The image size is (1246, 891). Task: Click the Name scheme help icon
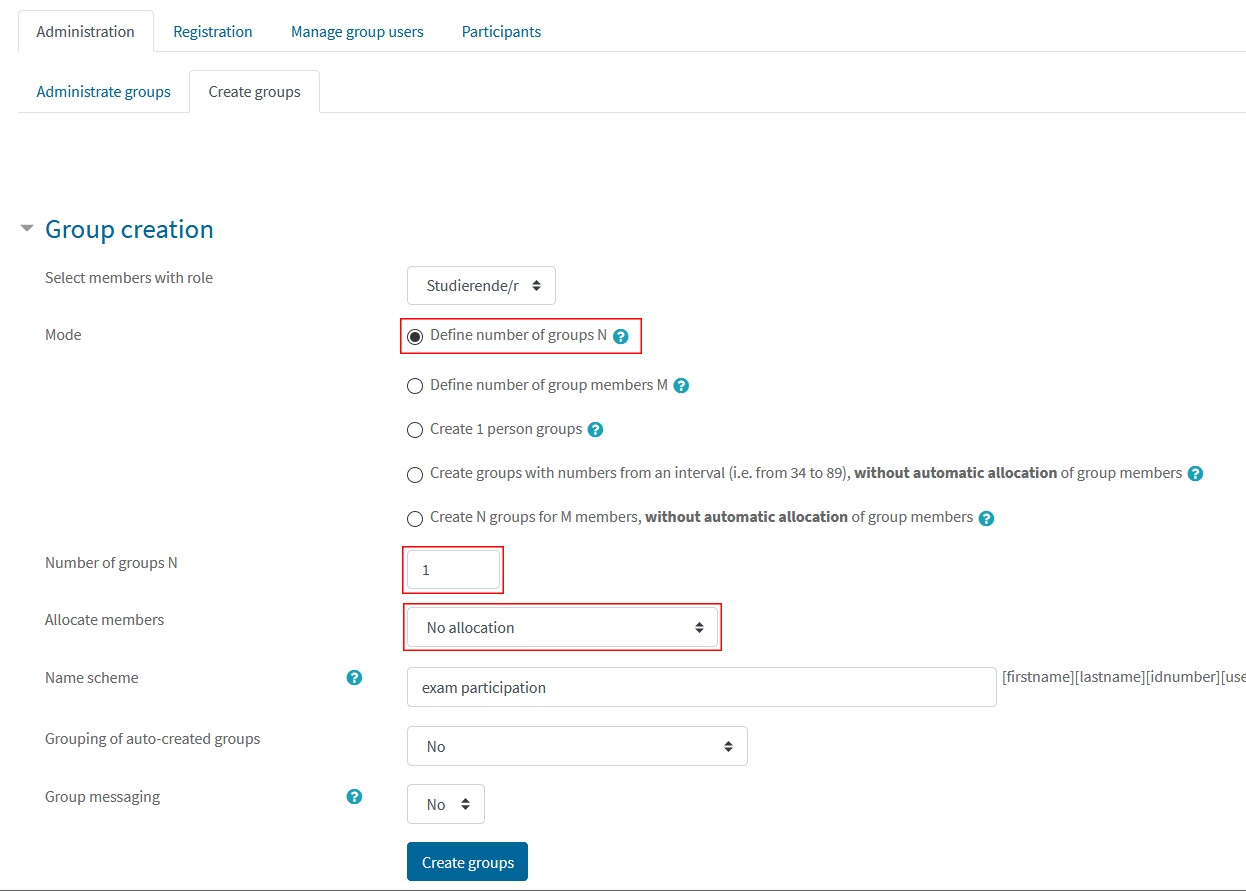[354, 677]
